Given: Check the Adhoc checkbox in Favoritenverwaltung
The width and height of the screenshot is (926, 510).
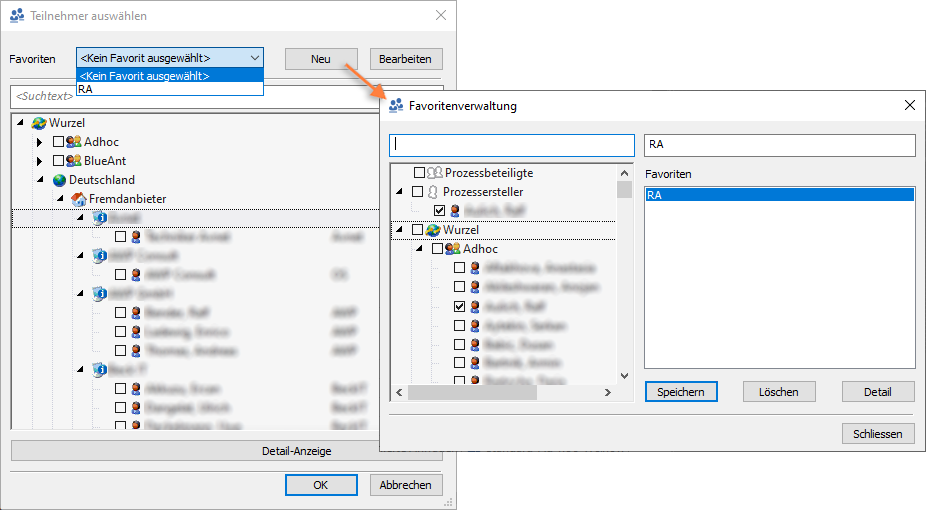Looking at the screenshot, I should pyautogui.click(x=437, y=249).
